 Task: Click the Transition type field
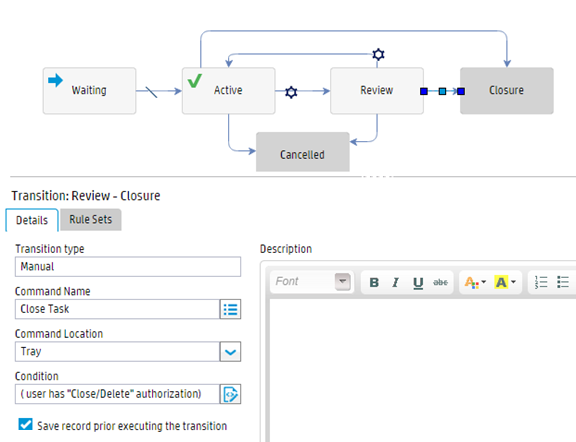[128, 266]
